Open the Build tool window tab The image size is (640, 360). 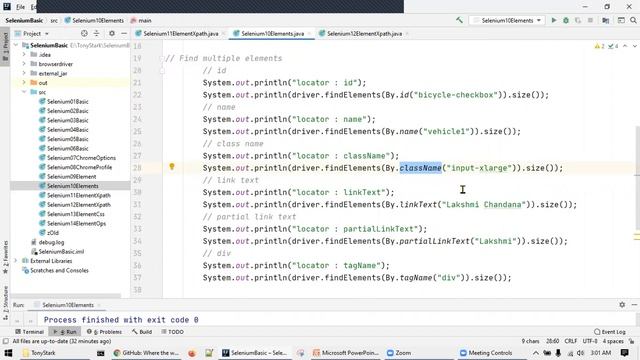tap(142, 332)
